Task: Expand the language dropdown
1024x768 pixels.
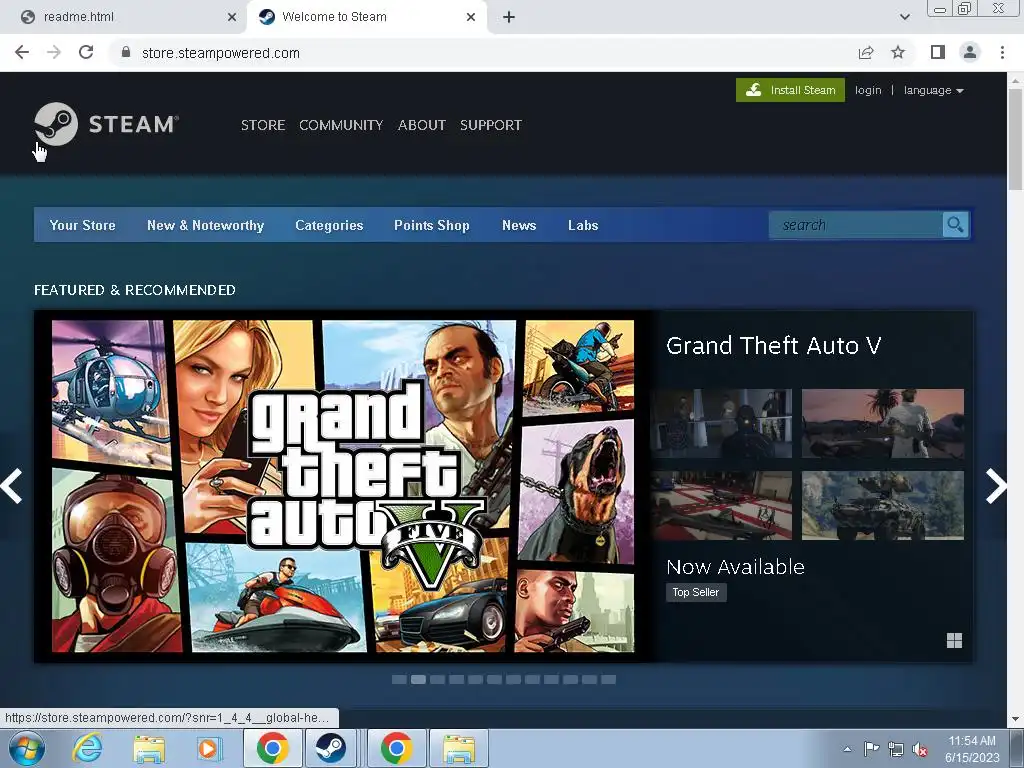Action: tap(933, 90)
